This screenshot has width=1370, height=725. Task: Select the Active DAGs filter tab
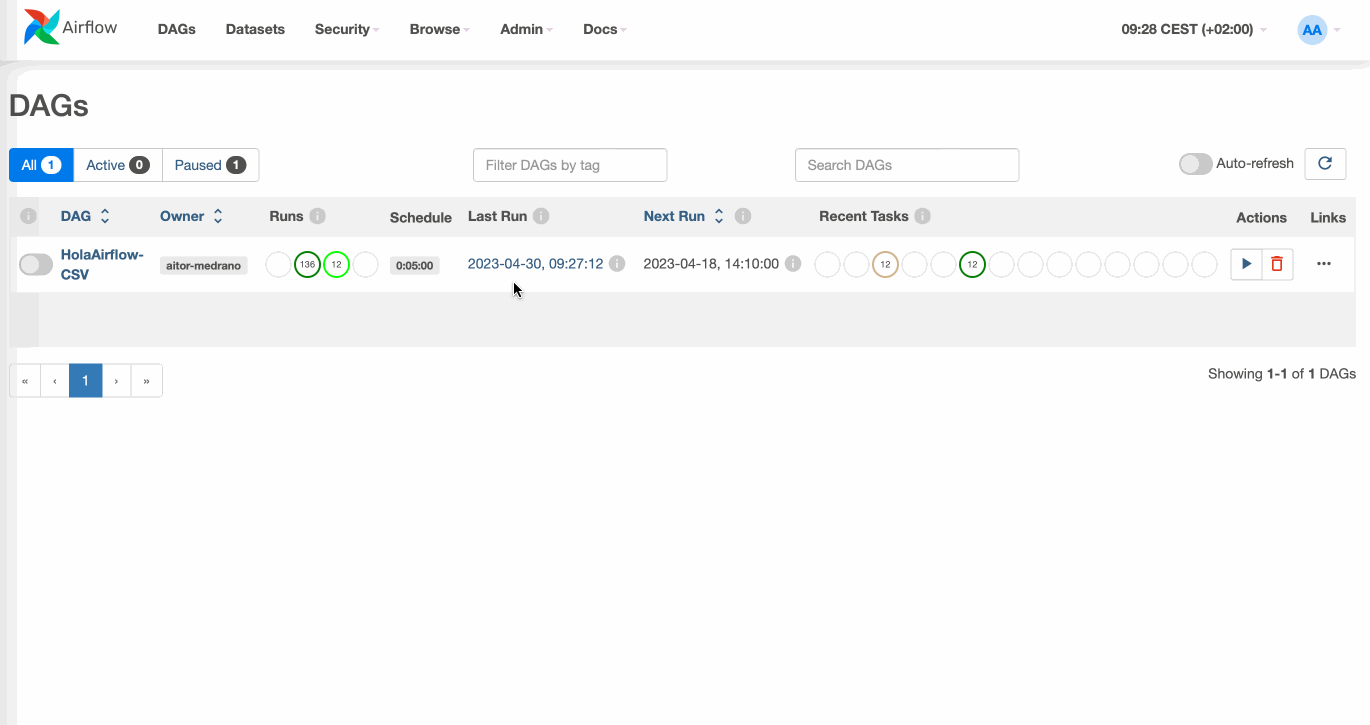click(117, 165)
